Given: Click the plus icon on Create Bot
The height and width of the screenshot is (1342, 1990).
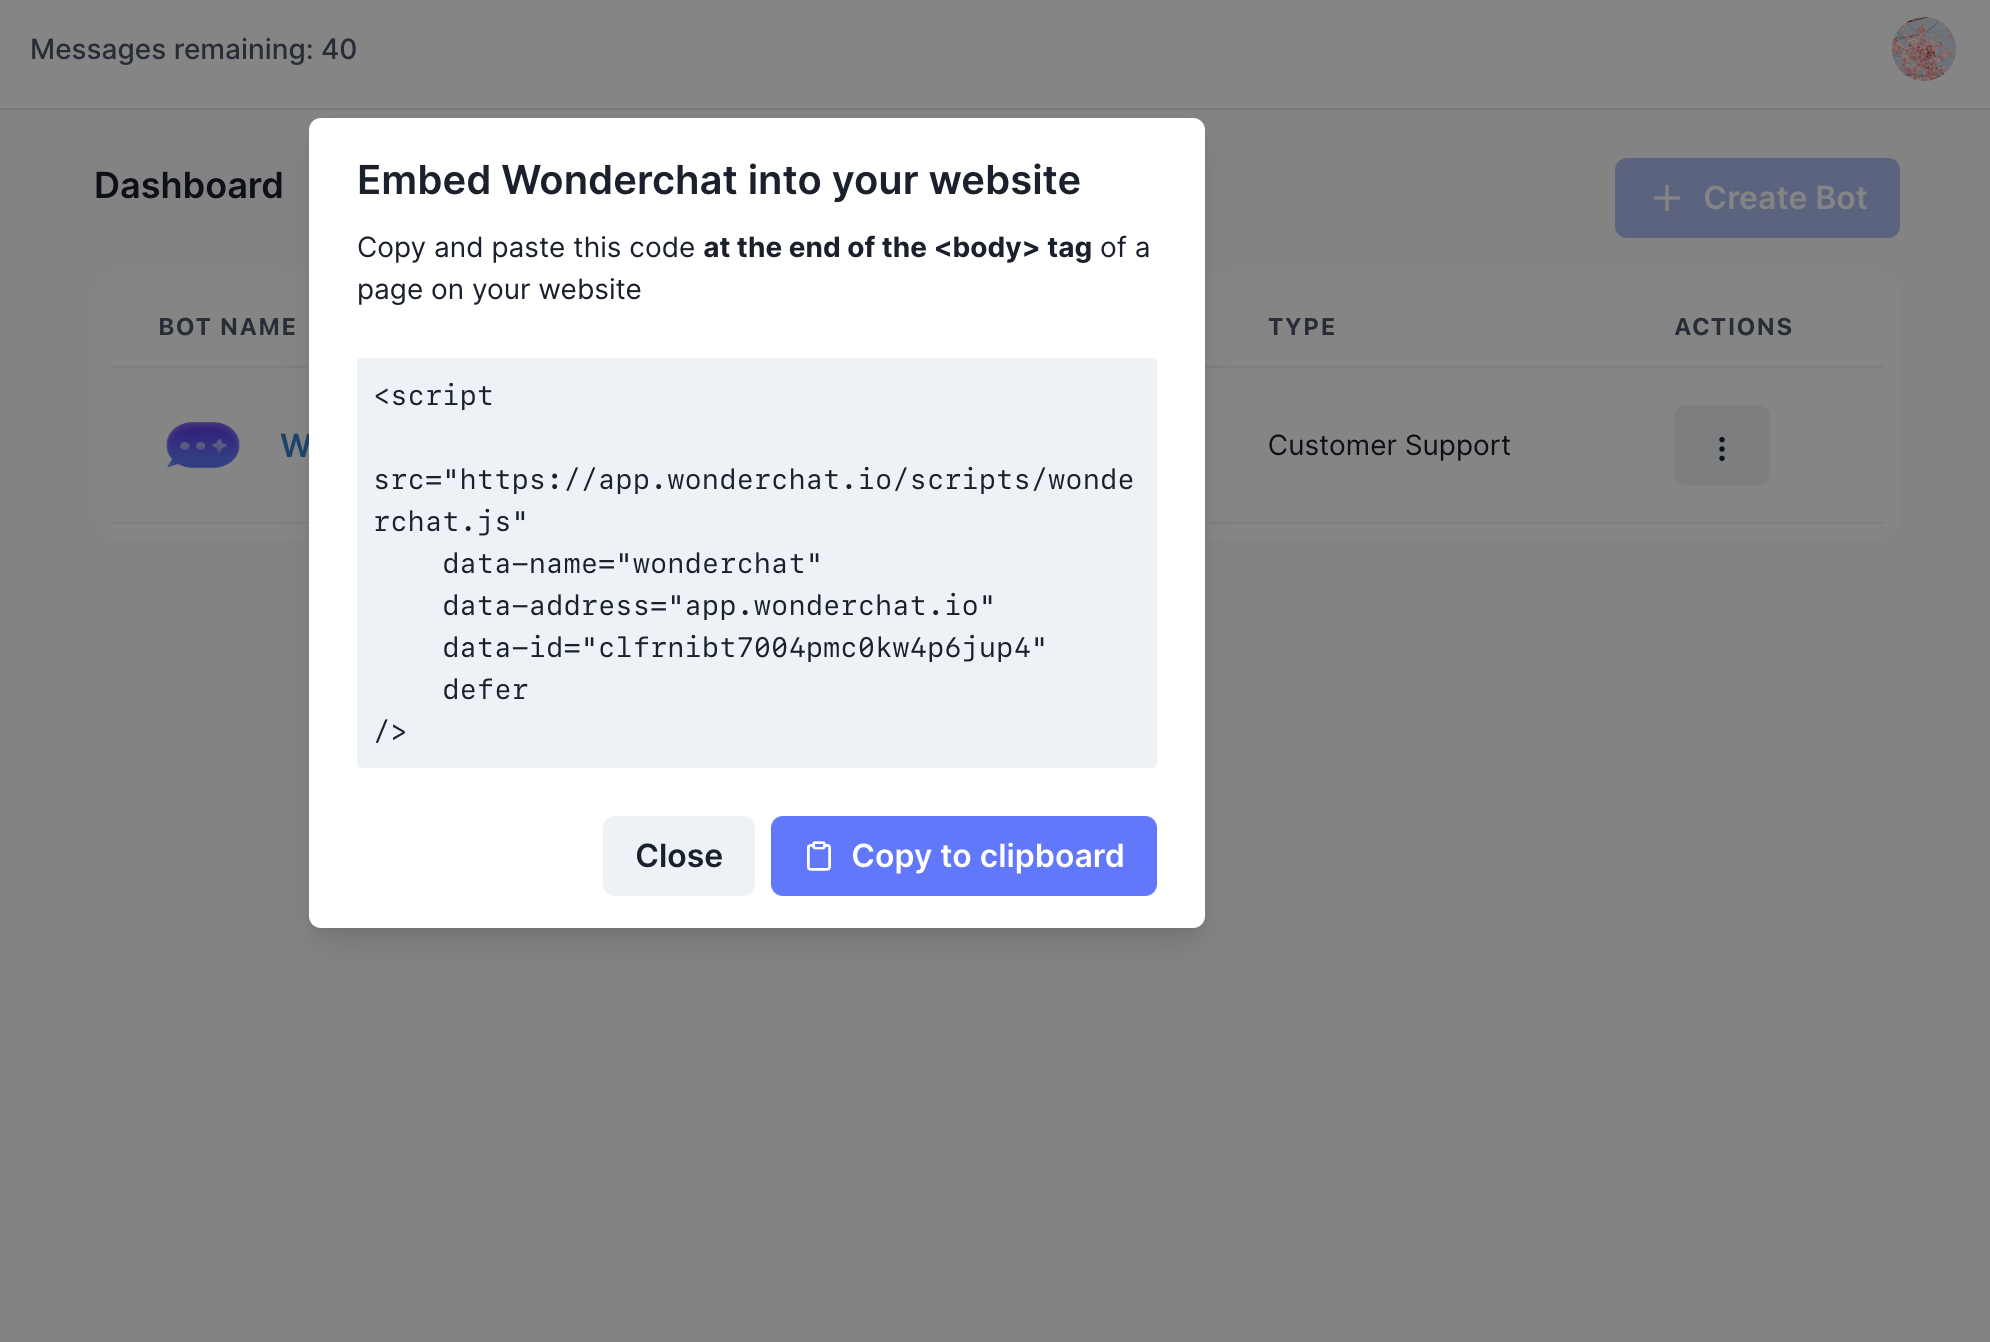Looking at the screenshot, I should 1666,198.
